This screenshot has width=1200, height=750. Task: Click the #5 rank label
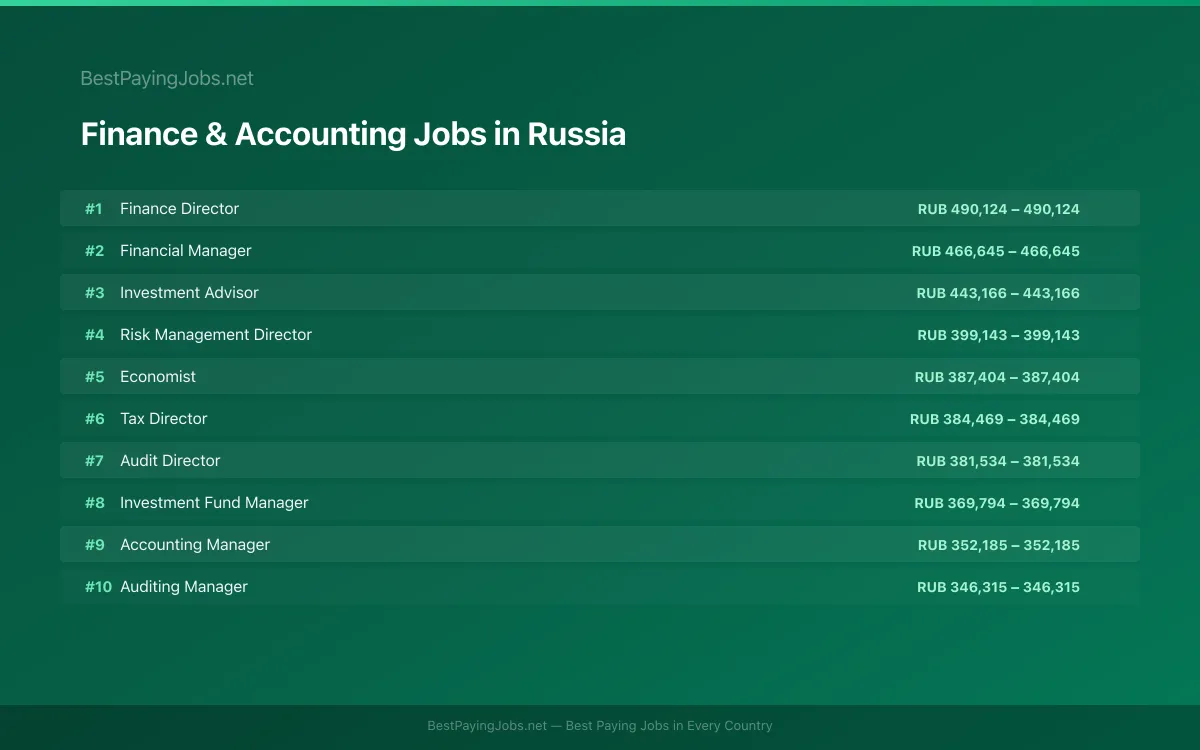tap(94, 377)
